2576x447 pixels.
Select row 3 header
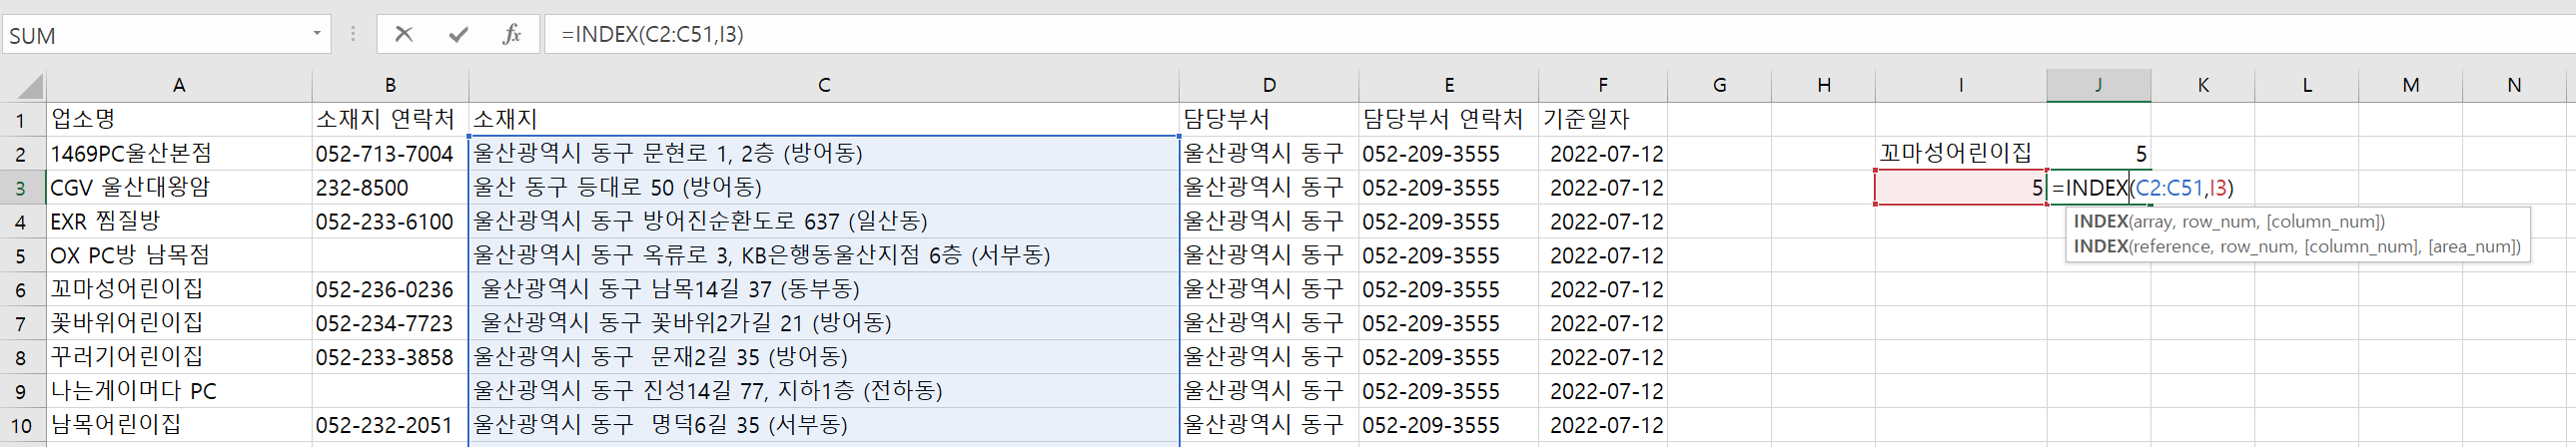(x=22, y=188)
